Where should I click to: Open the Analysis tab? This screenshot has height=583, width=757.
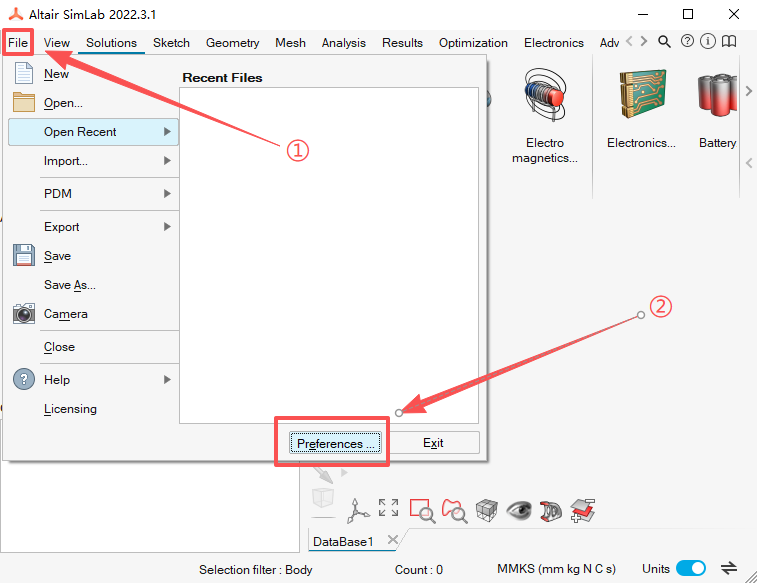[343, 42]
